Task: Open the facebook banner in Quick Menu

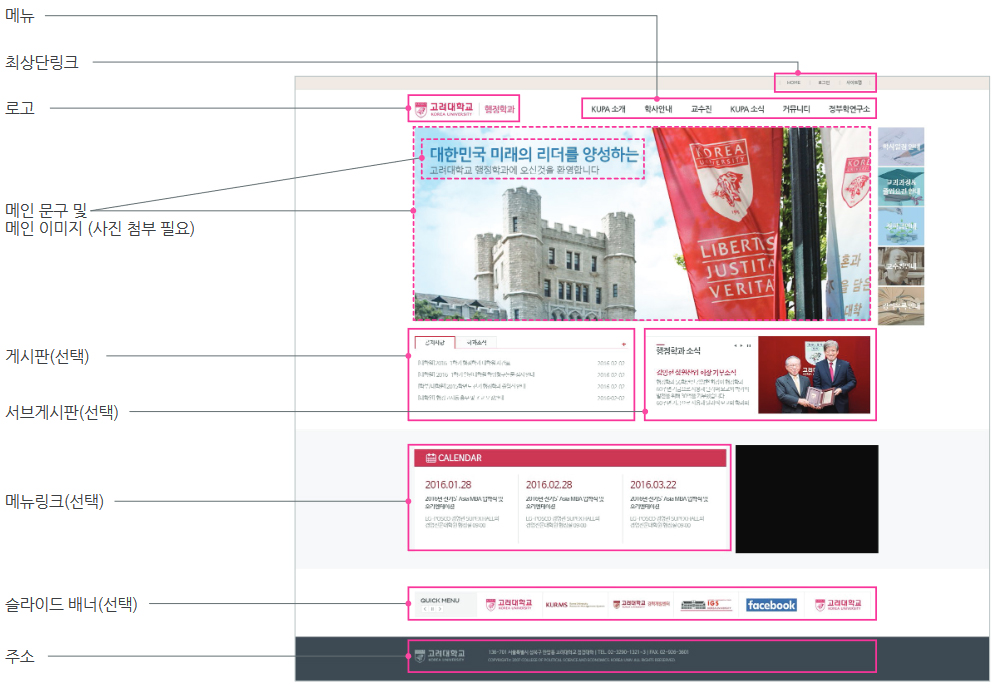Action: (x=771, y=605)
